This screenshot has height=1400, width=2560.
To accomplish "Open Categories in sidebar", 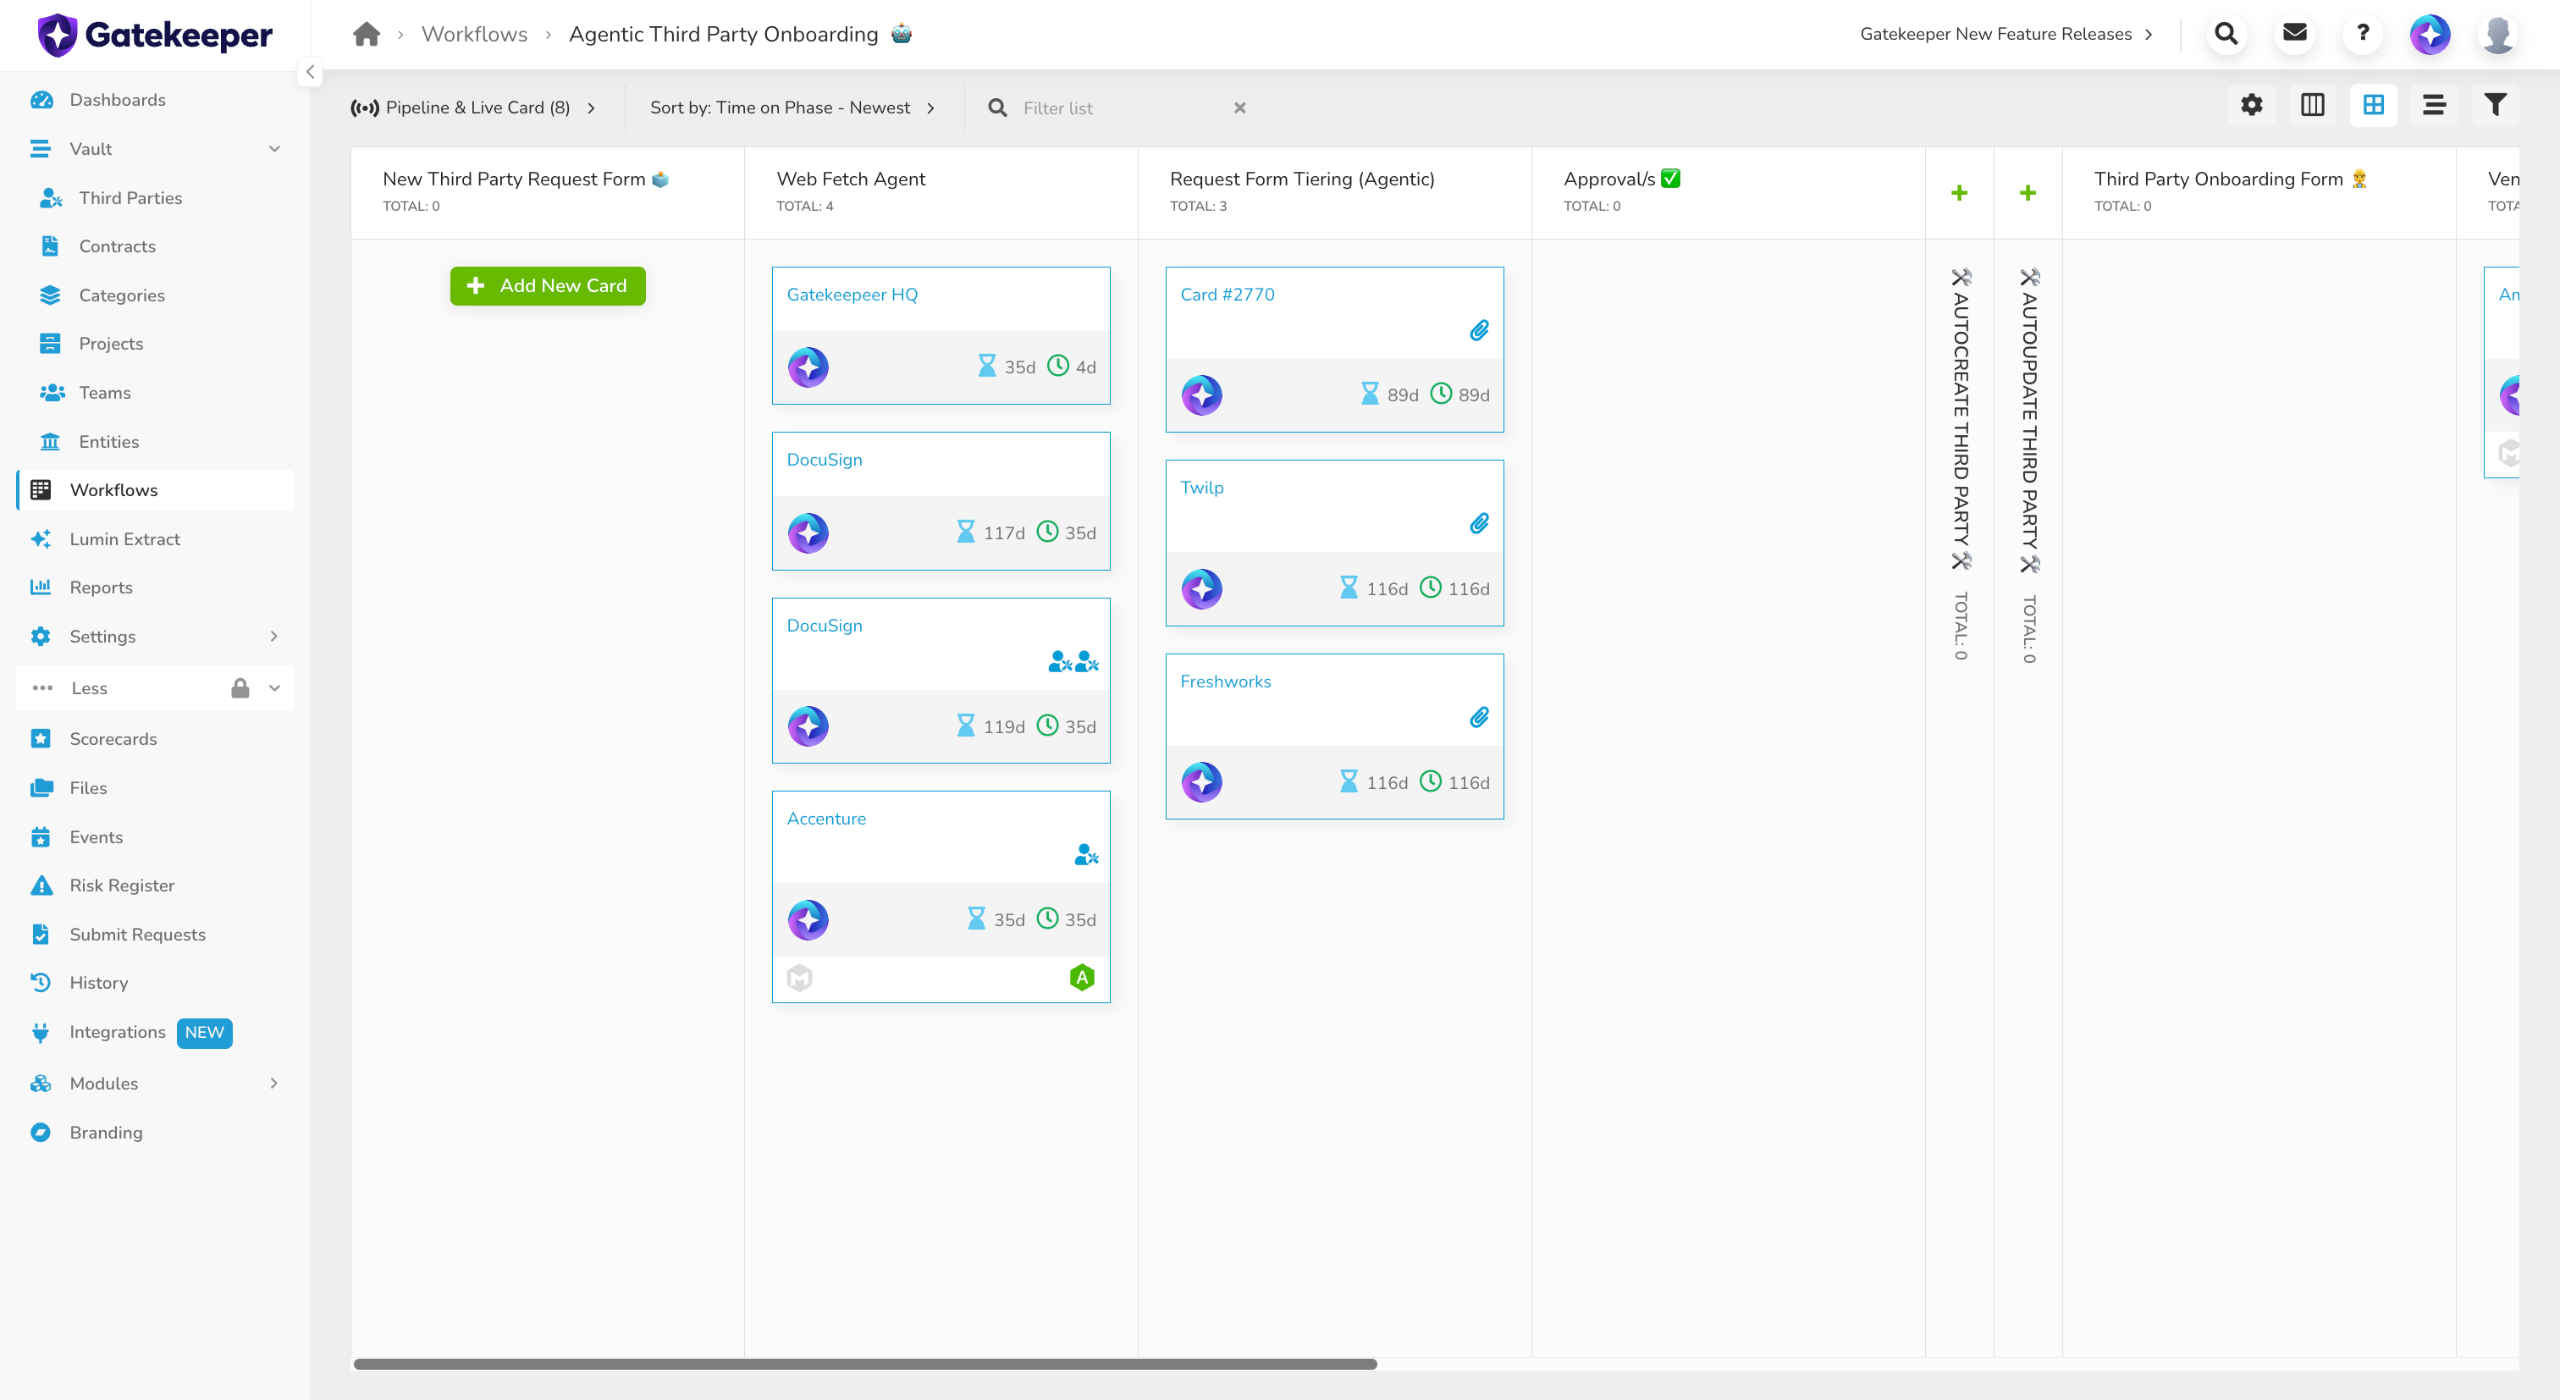I will pyautogui.click(x=155, y=295).
